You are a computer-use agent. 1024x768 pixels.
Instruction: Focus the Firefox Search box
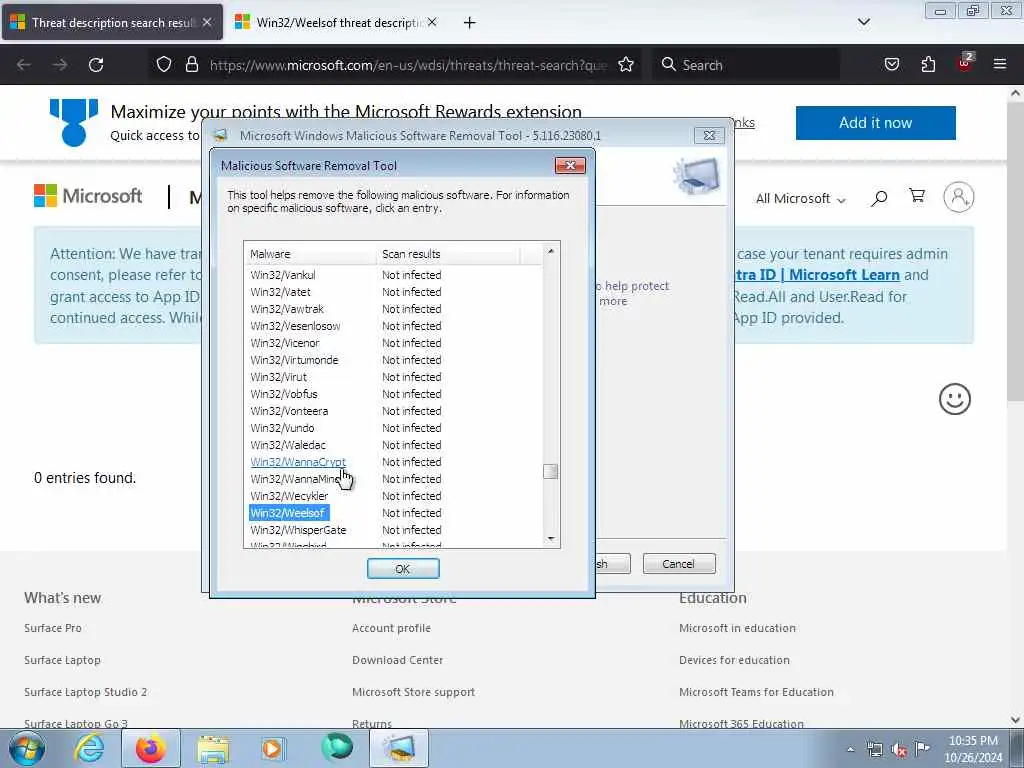(x=746, y=65)
